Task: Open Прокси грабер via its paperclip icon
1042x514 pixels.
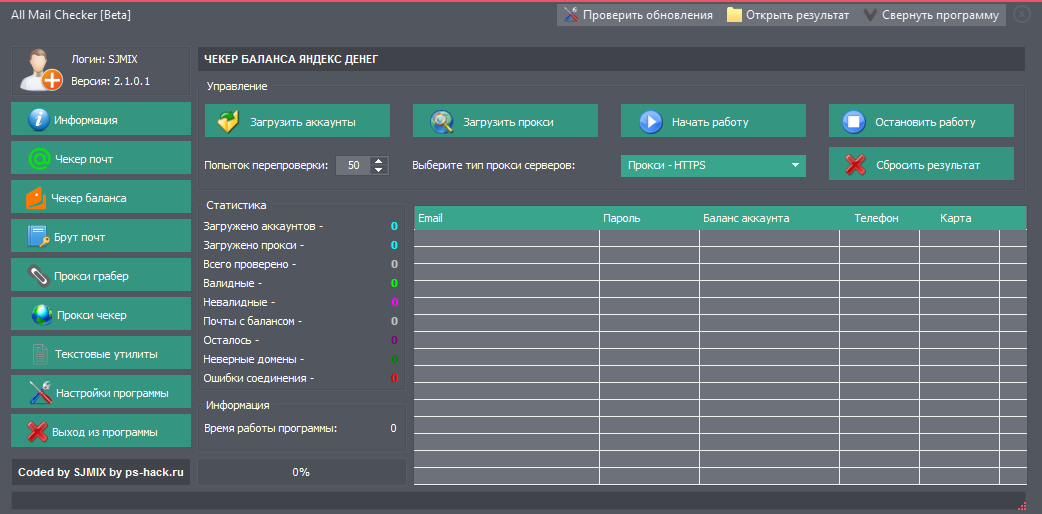Action: coord(39,276)
